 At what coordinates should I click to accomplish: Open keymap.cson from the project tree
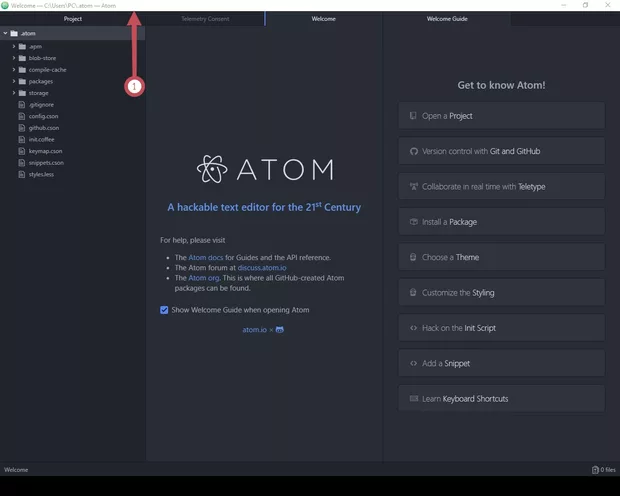[x=45, y=151]
